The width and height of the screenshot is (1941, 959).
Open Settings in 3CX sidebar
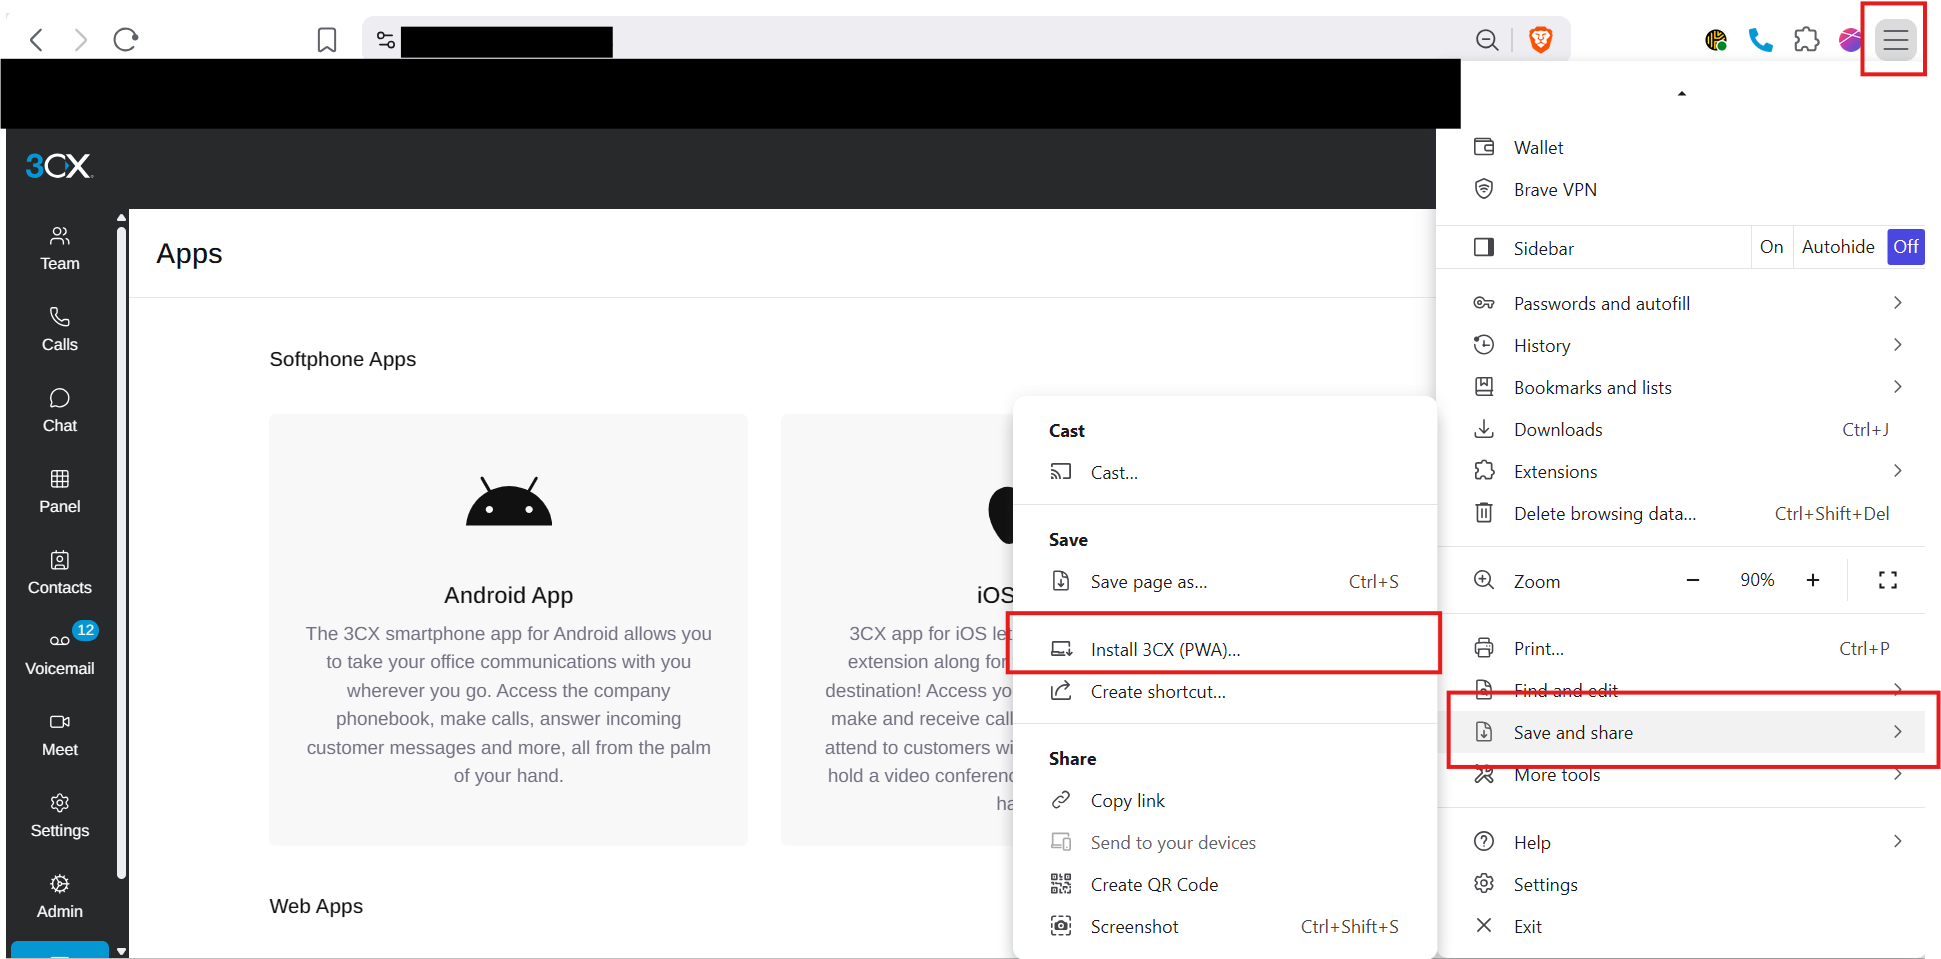coord(60,816)
